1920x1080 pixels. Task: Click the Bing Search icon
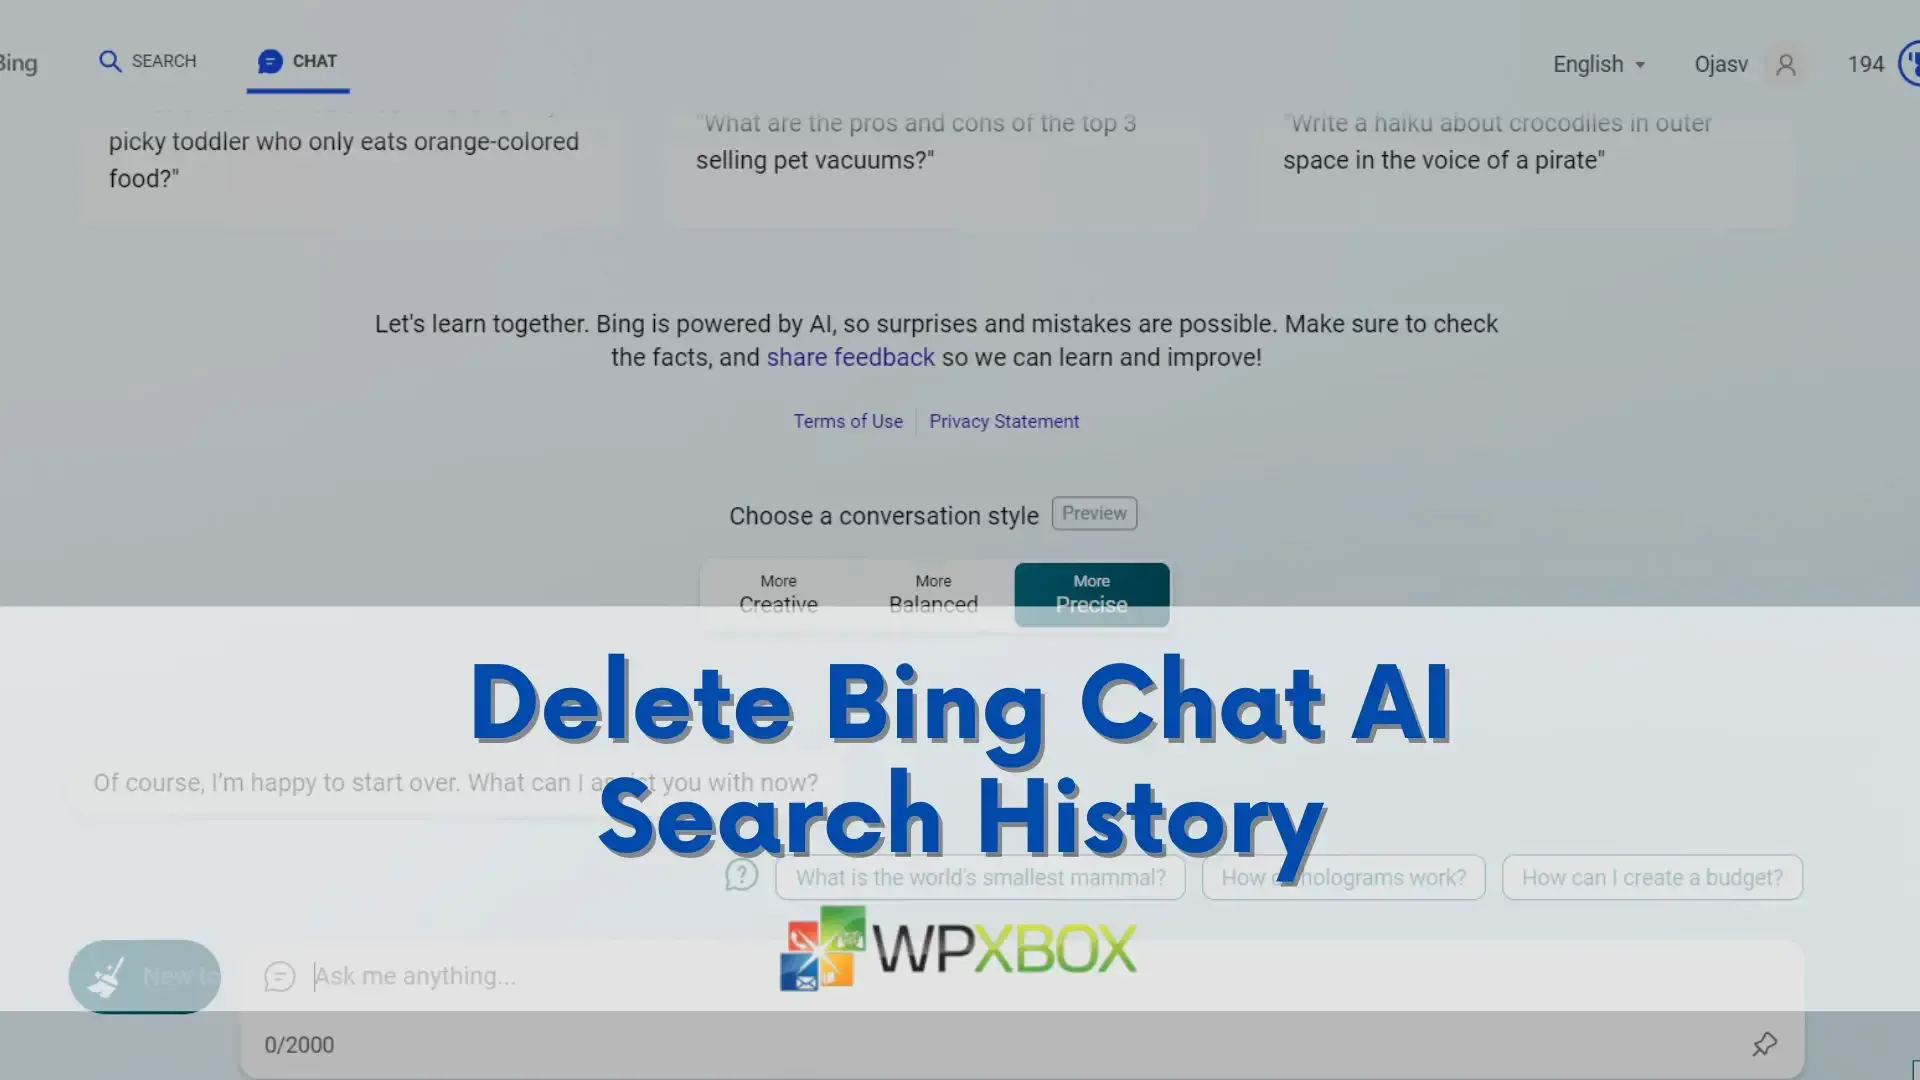[x=111, y=59]
